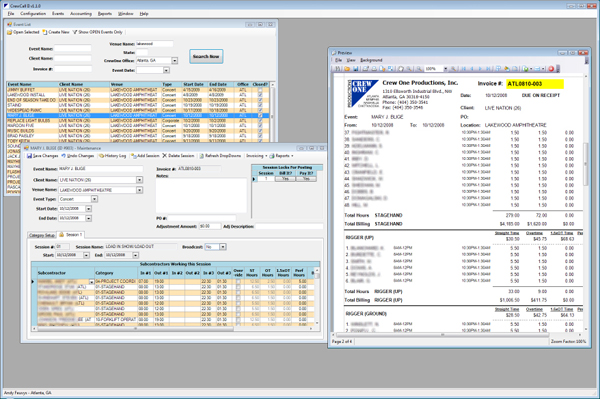The height and width of the screenshot is (399, 600).
Task: Toggle the Closed checkbox for MAROON FIVE
Action: (x=260, y=125)
